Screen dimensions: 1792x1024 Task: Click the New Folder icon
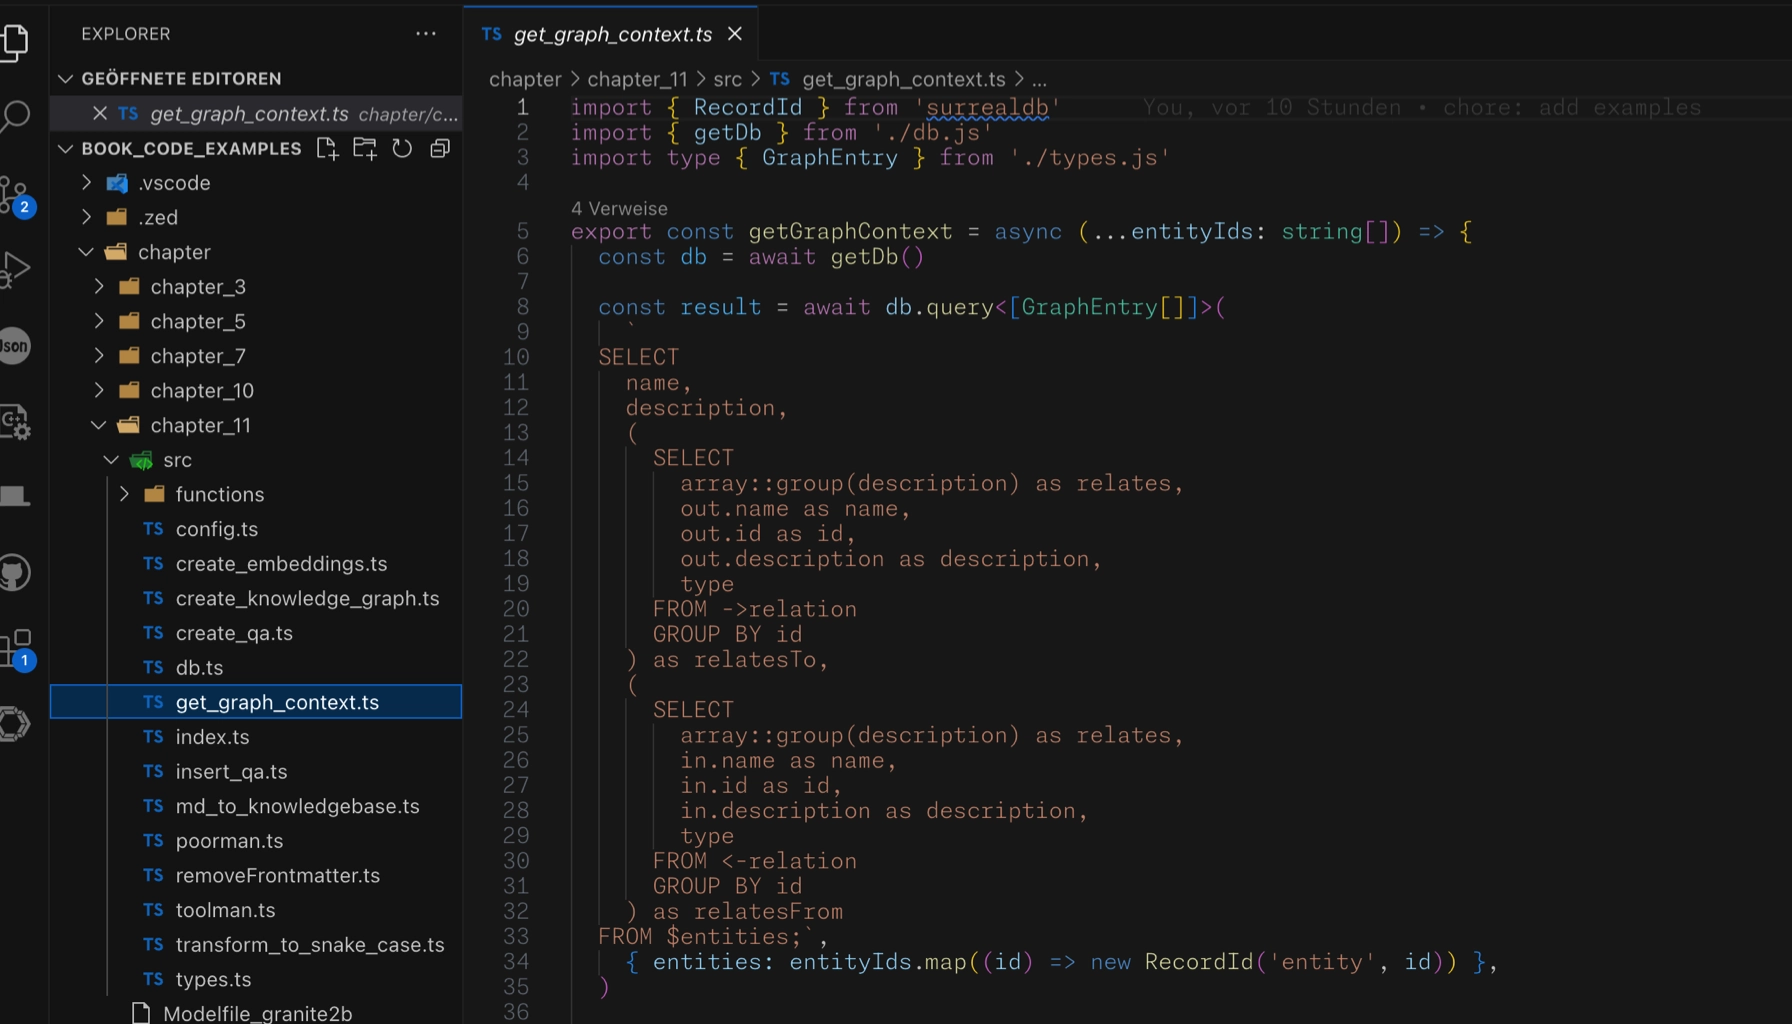[365, 149]
